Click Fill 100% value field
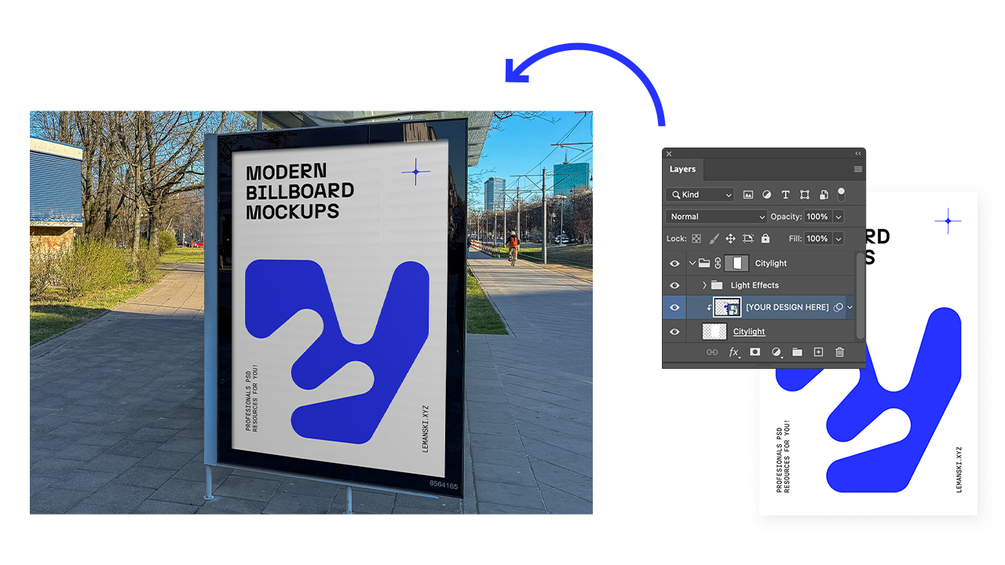Image resolution: width=1005 pixels, height=565 pixels. [818, 238]
